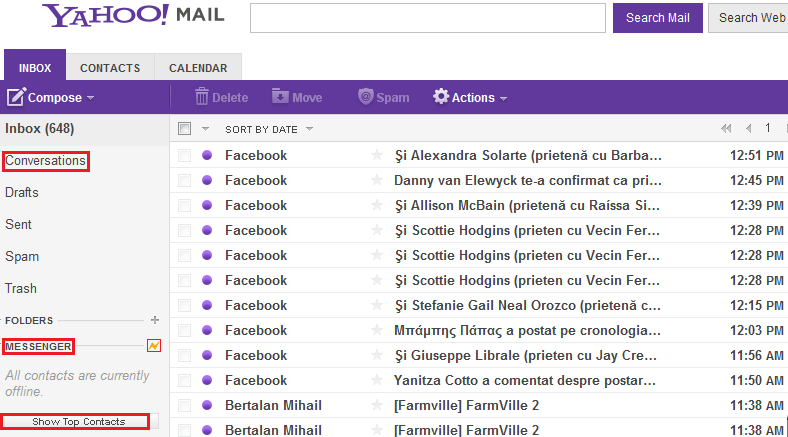Check the Stefanie Gail Neal Orozco checkbox
Viewport: 788px width, 437px height.
pos(184,305)
